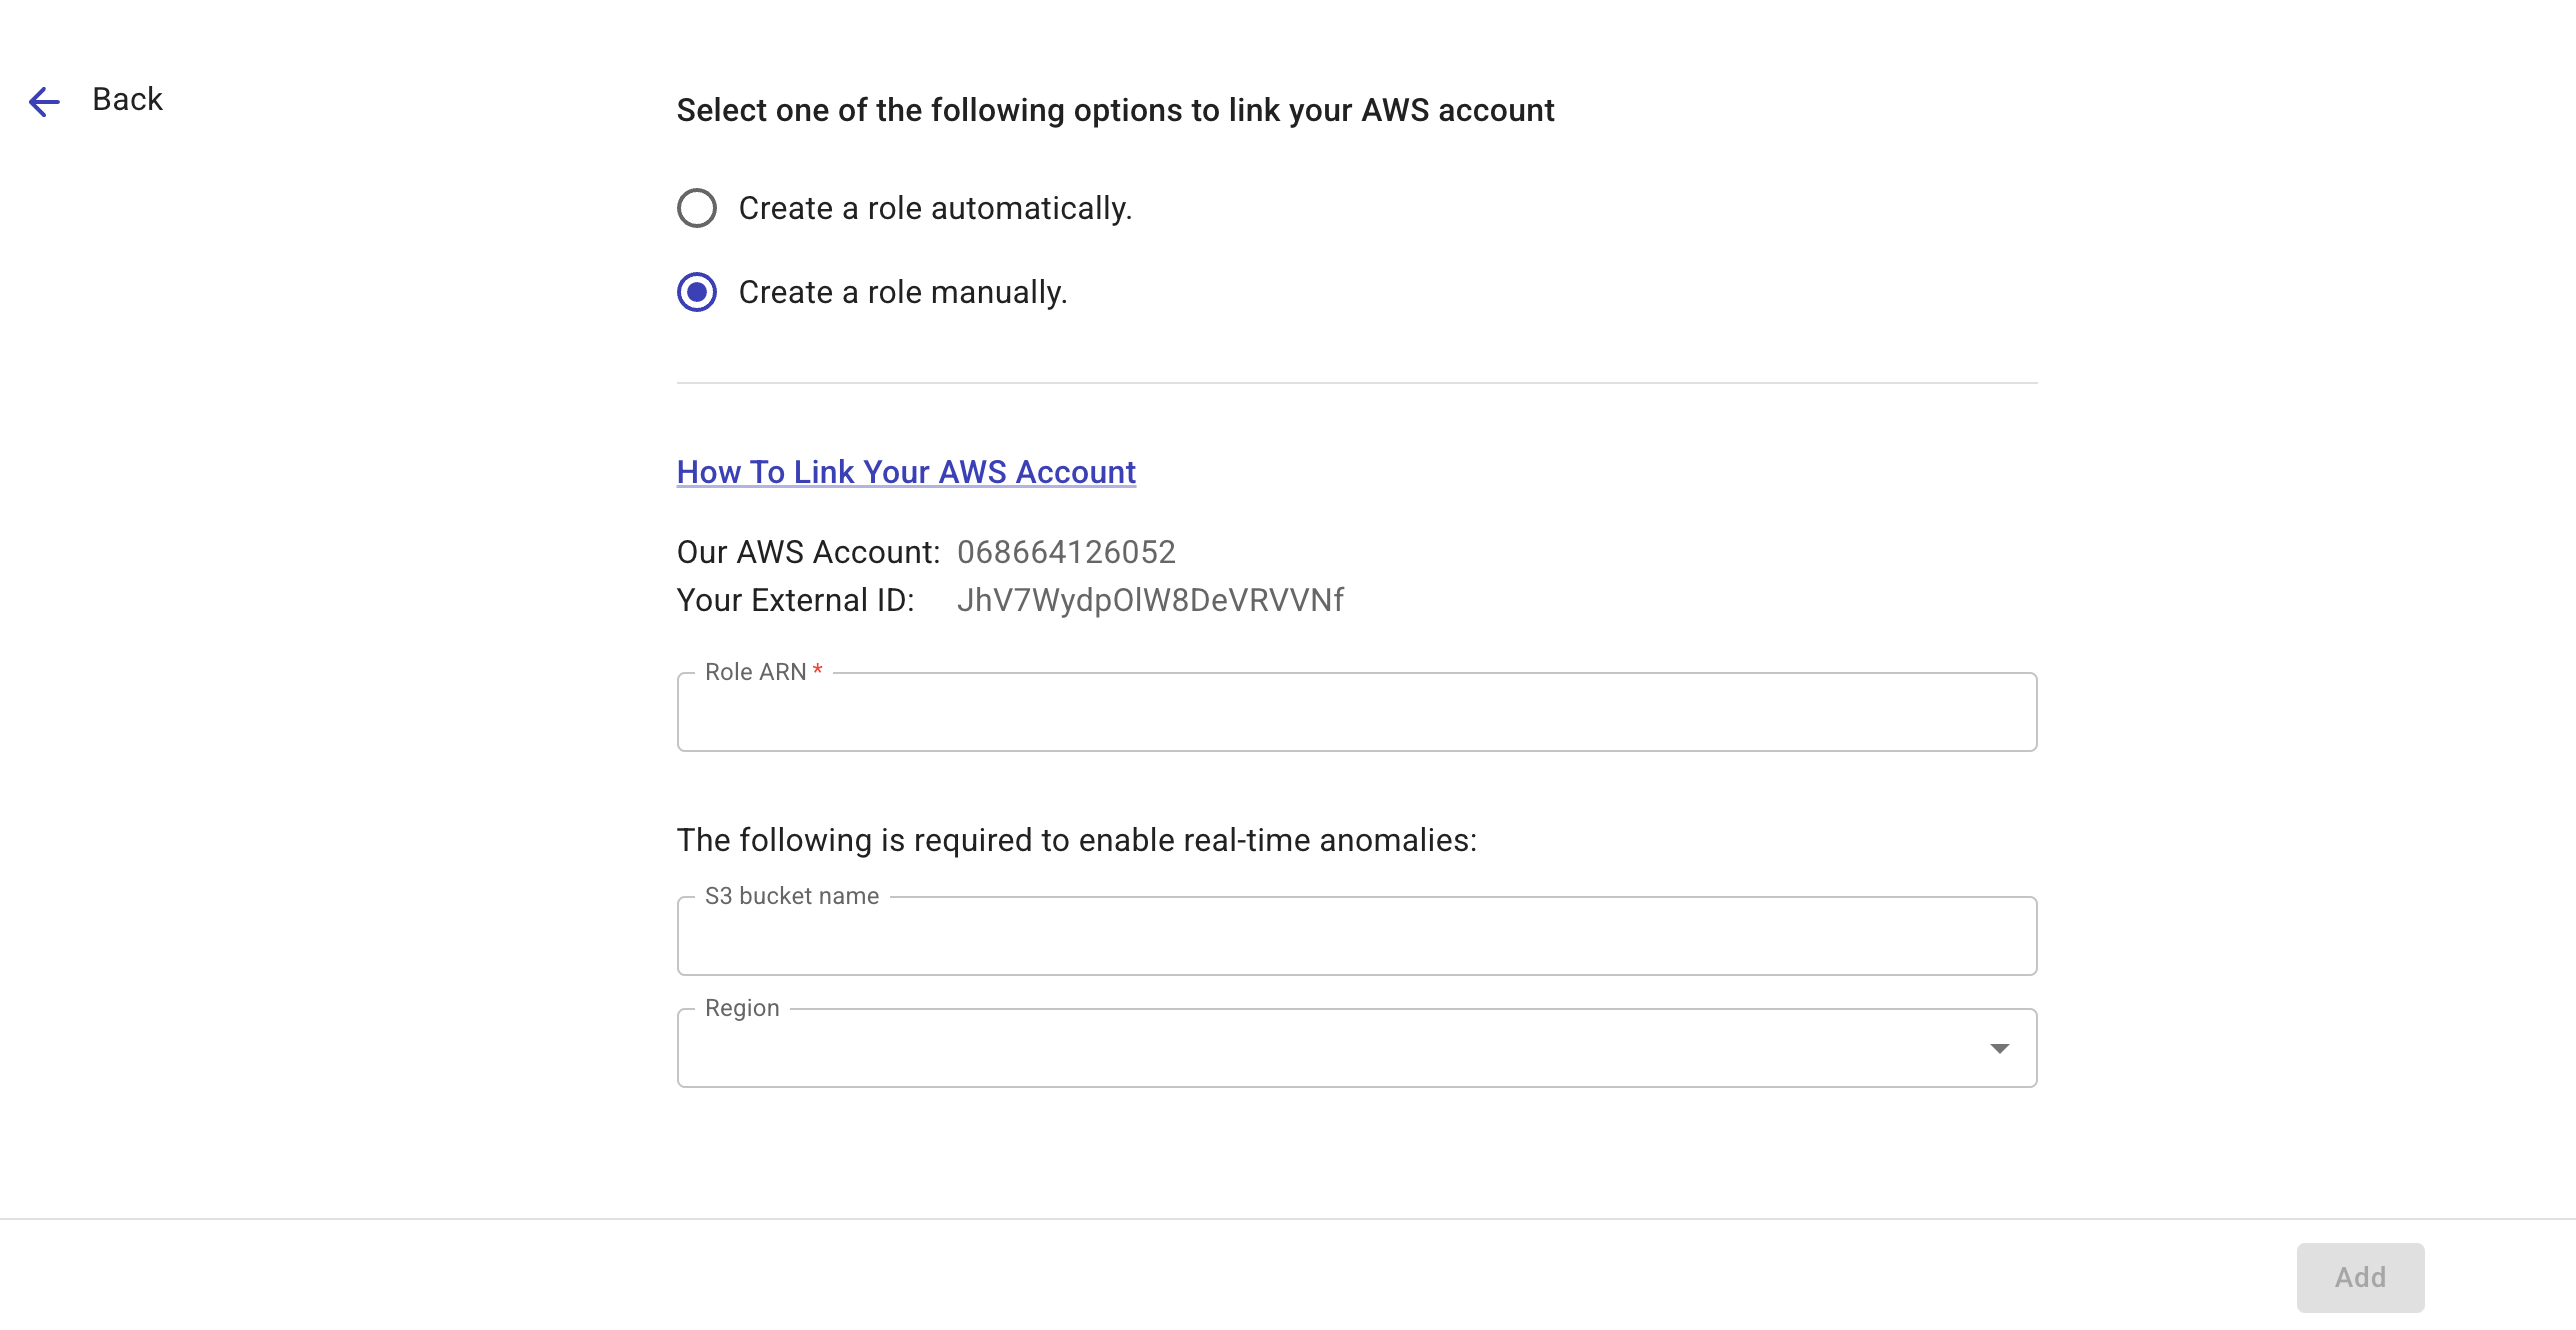This screenshot has width=2576, height=1330.
Task: Click the heading about linking your AWS account
Action: tap(1115, 110)
